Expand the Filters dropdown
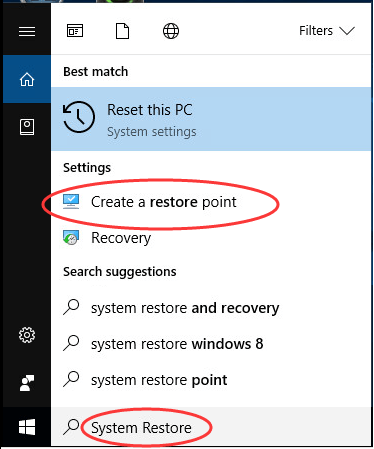The height and width of the screenshot is (449, 374). (327, 31)
